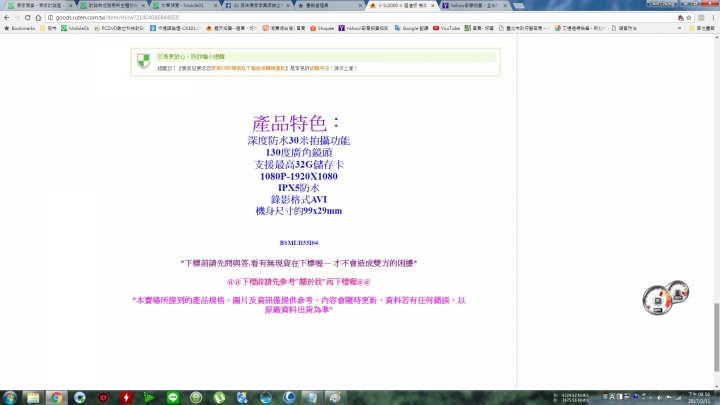This screenshot has width=720, height=405.
Task: Expand the bookmarks overflow chevron
Action: (680, 28)
